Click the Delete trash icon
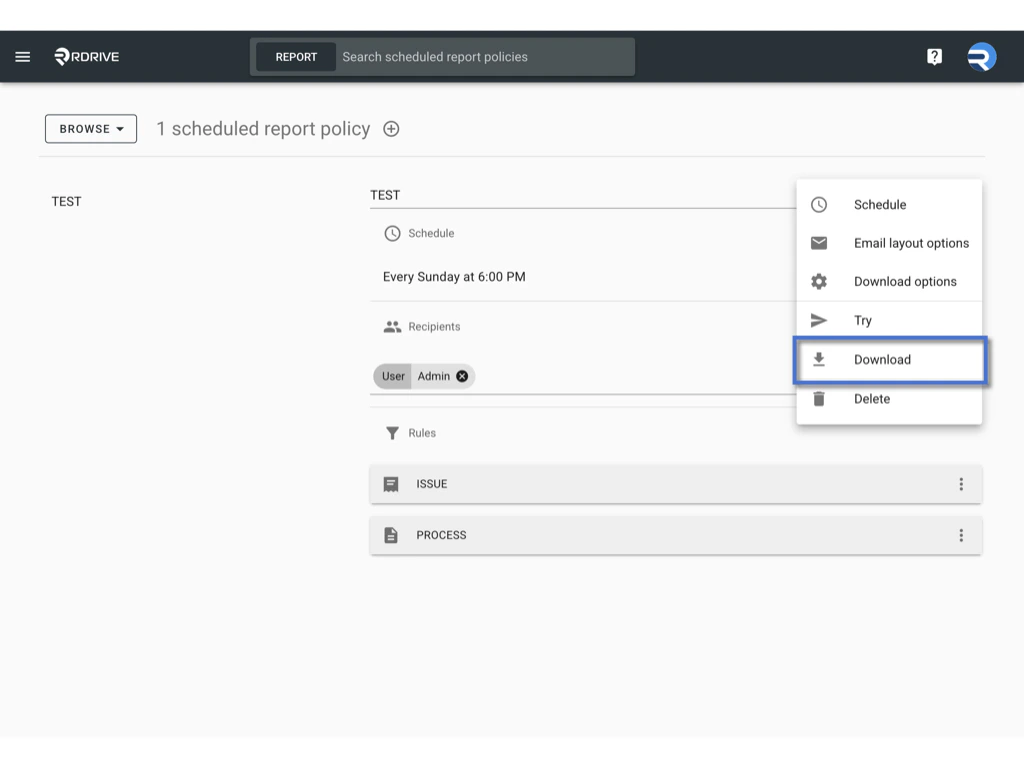This screenshot has width=1024, height=768. click(x=818, y=398)
